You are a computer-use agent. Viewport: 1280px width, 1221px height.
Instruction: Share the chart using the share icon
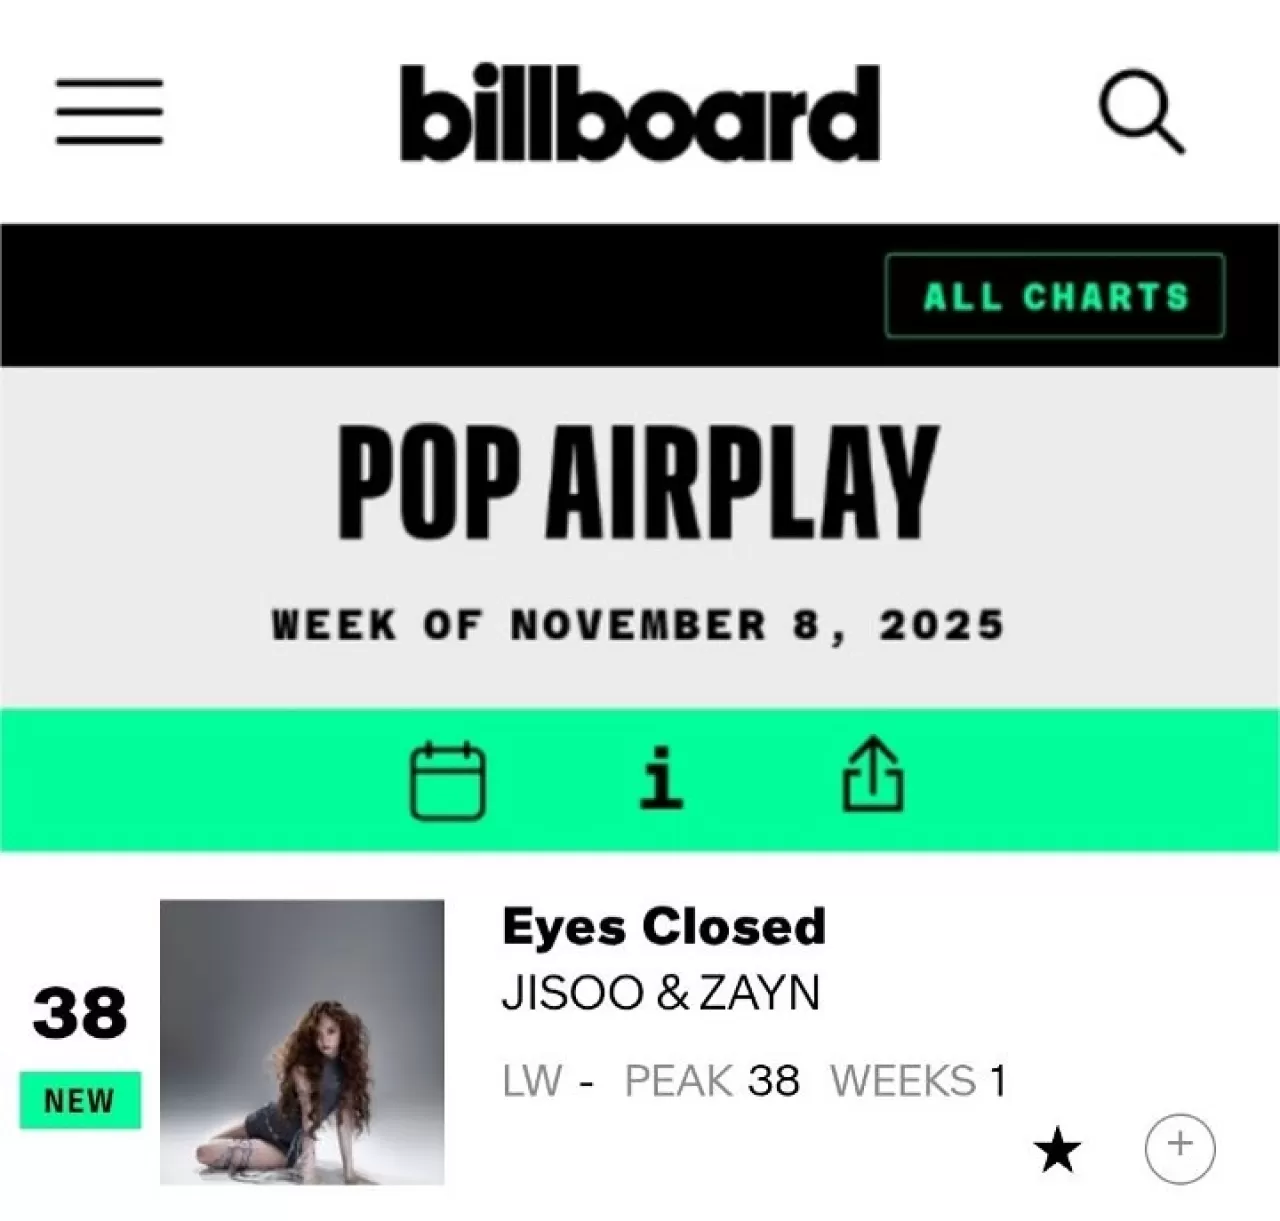[873, 774]
